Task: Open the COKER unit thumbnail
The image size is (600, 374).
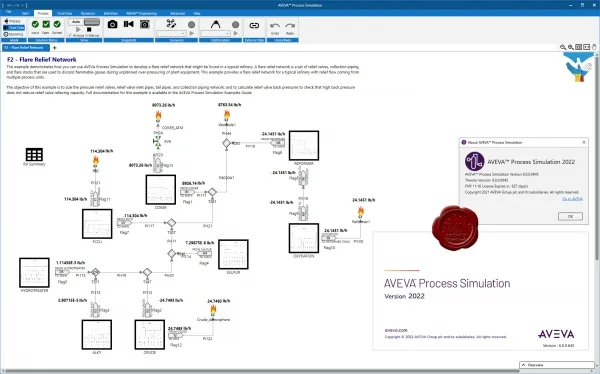Action: (161, 189)
